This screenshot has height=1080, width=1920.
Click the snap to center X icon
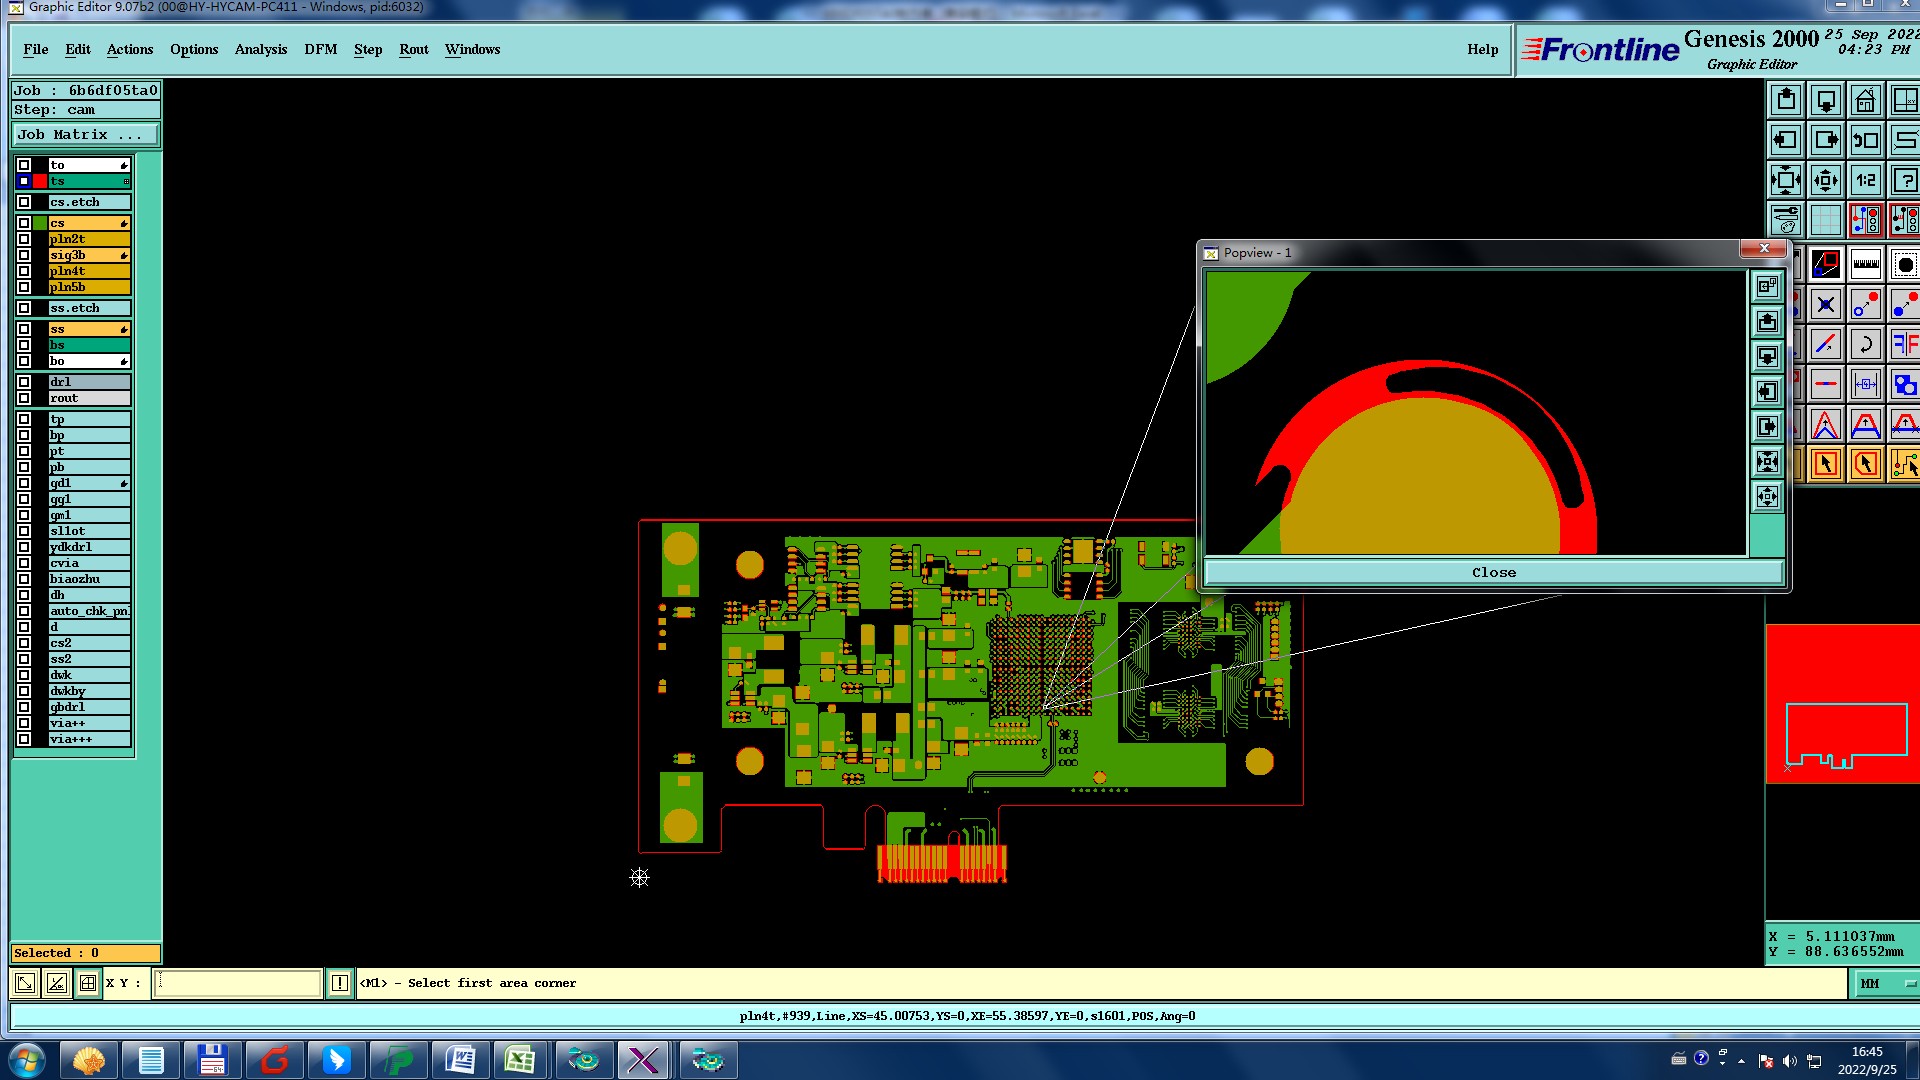coord(1825,305)
